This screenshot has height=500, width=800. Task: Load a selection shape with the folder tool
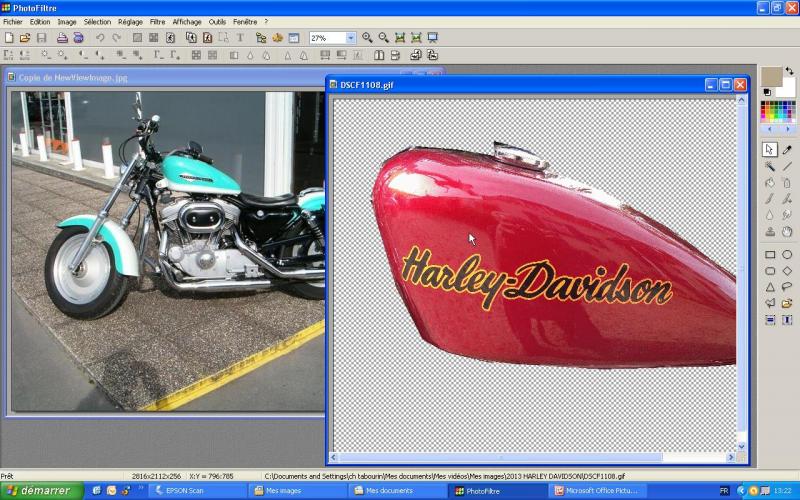coord(787,304)
